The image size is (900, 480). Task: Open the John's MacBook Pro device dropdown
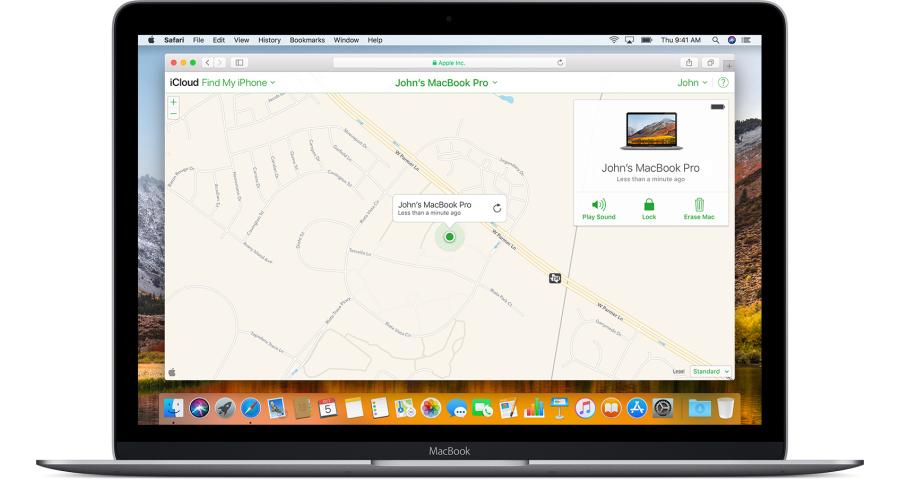446,83
